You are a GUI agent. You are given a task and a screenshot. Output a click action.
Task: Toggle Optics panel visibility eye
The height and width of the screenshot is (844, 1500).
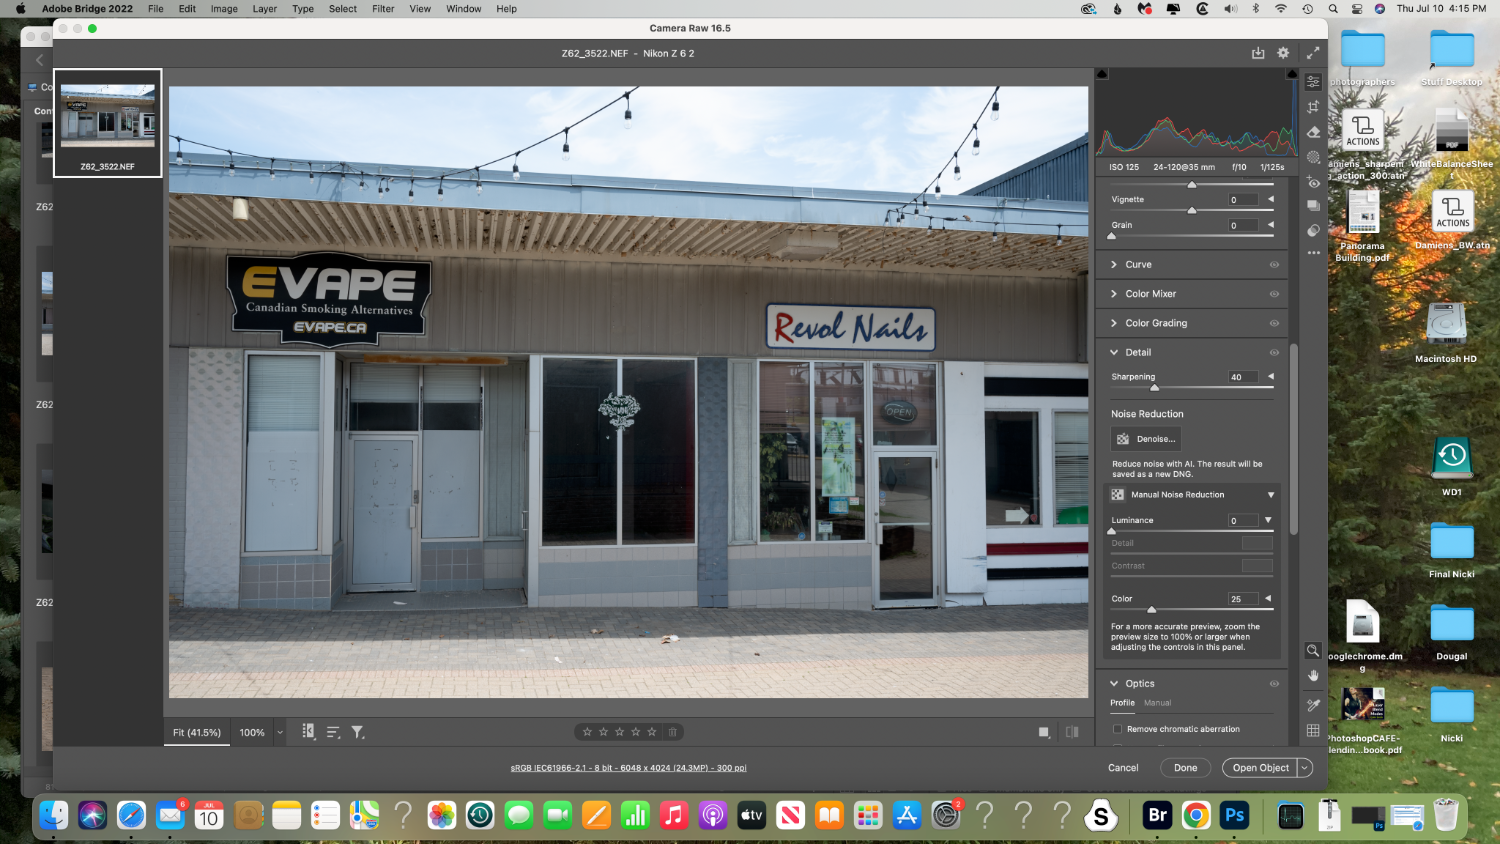click(1274, 684)
